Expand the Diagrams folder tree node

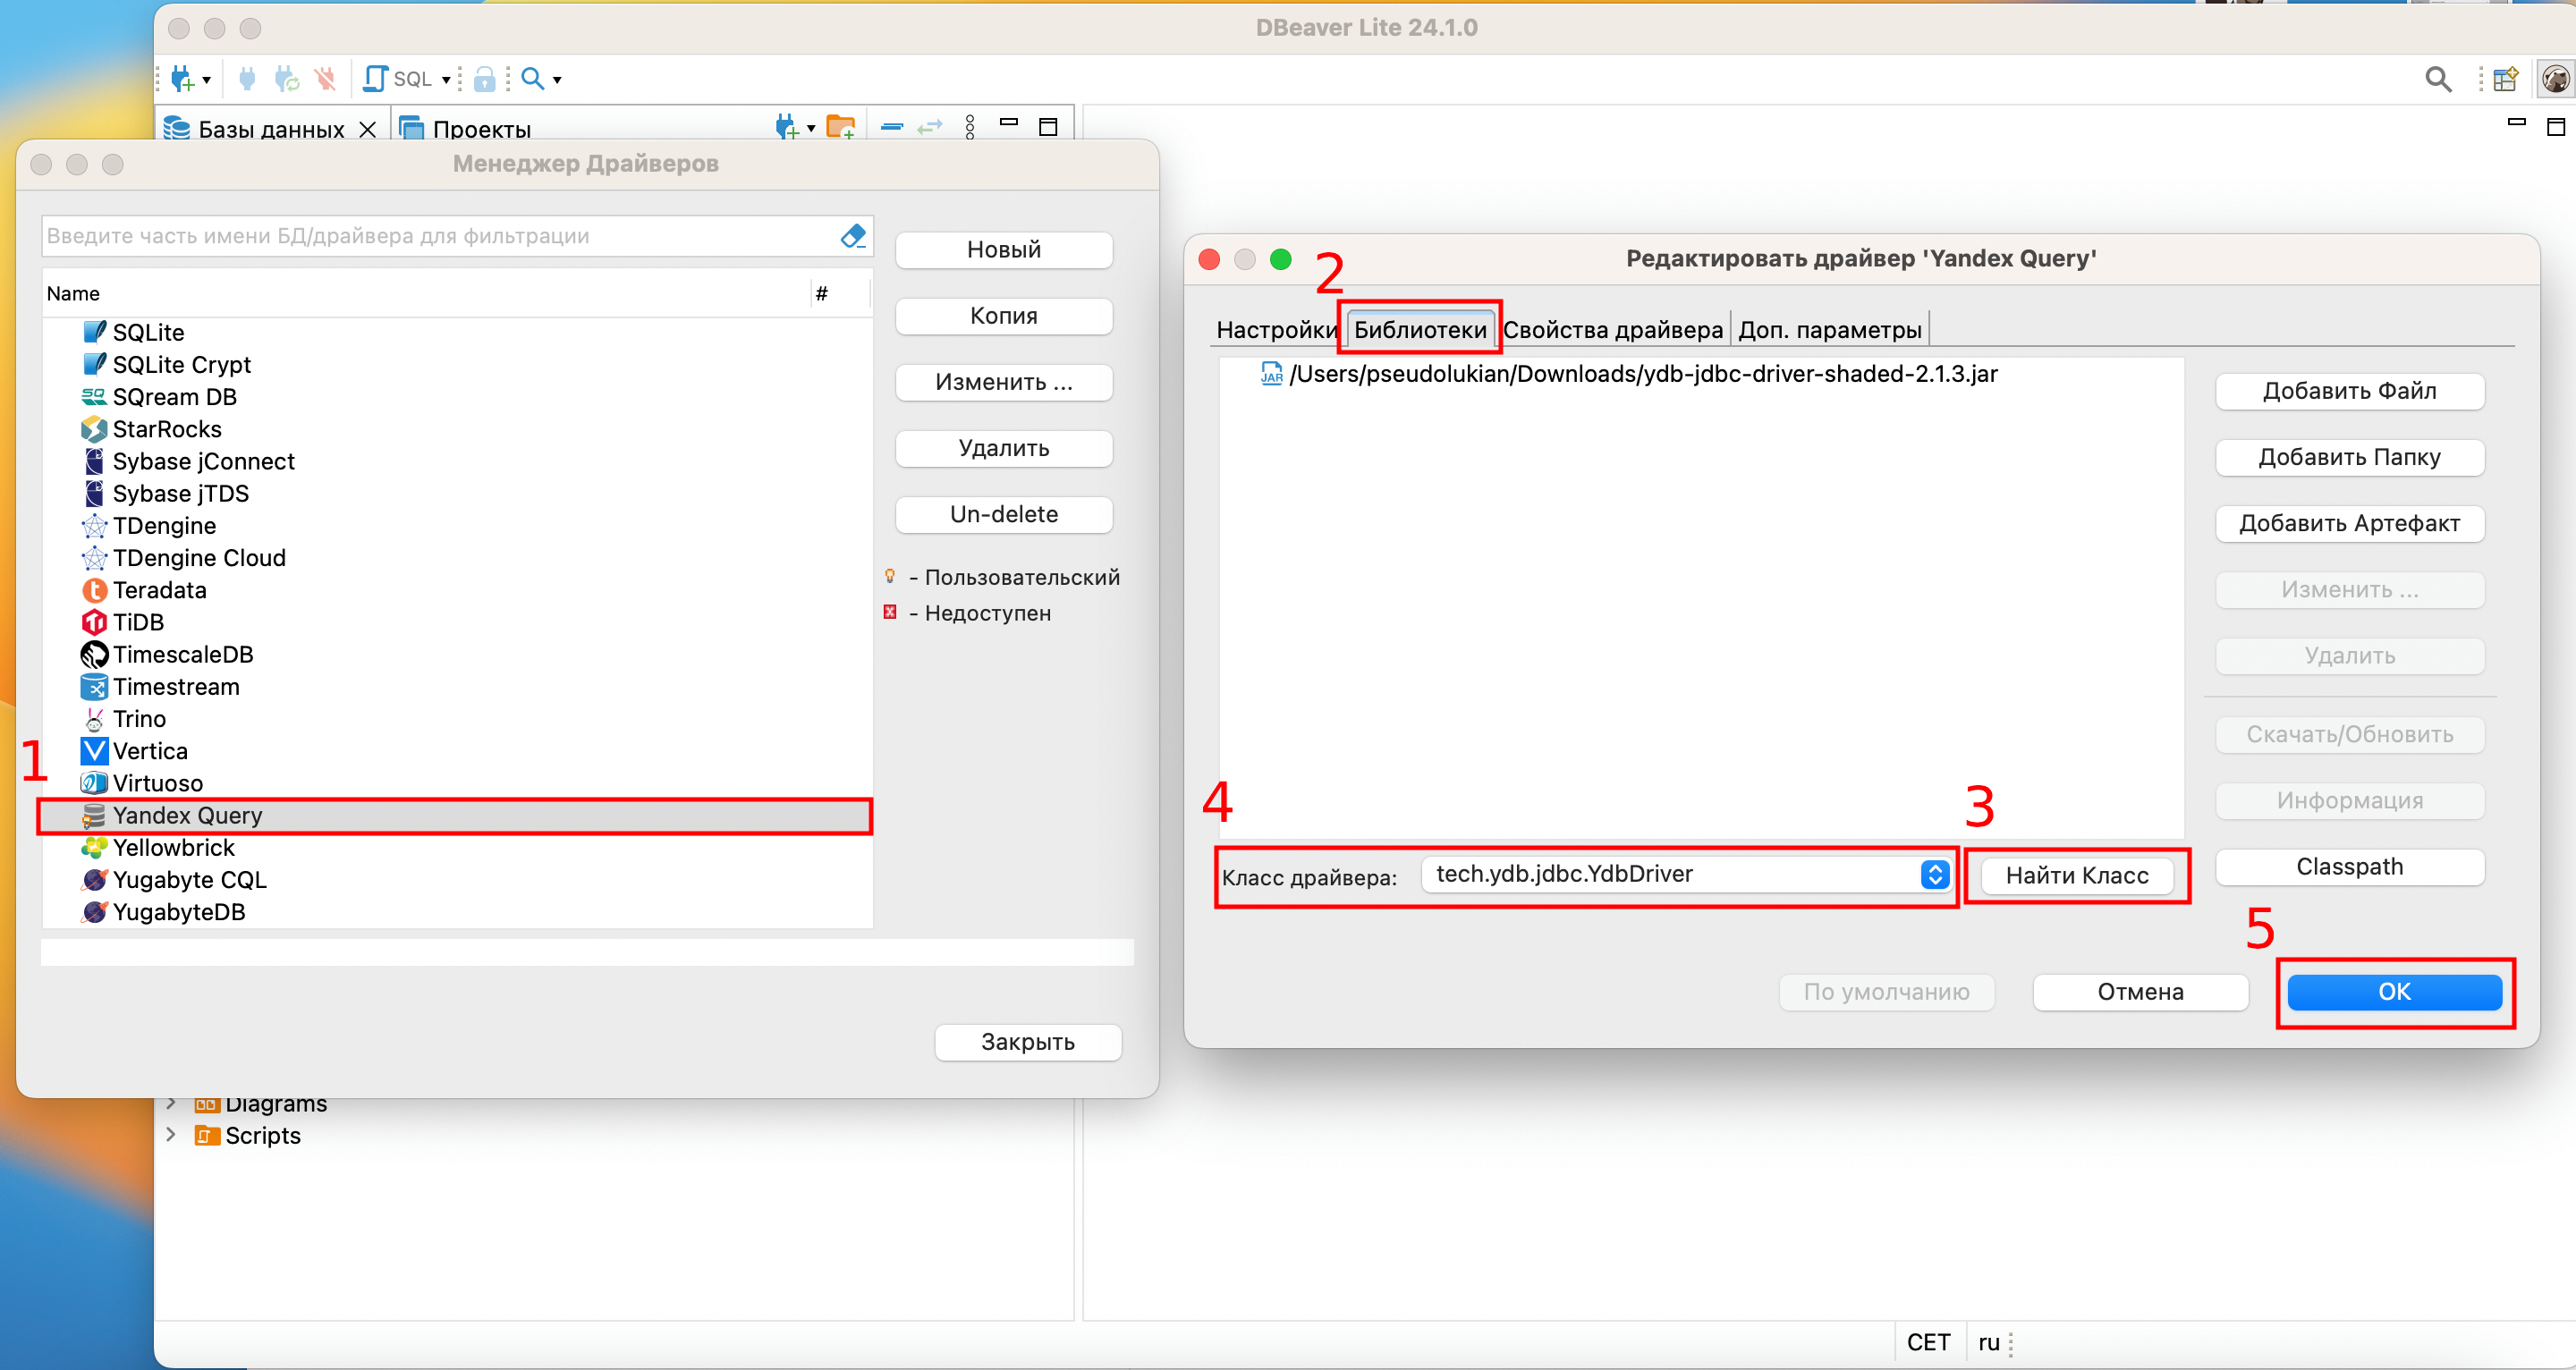(x=171, y=1104)
